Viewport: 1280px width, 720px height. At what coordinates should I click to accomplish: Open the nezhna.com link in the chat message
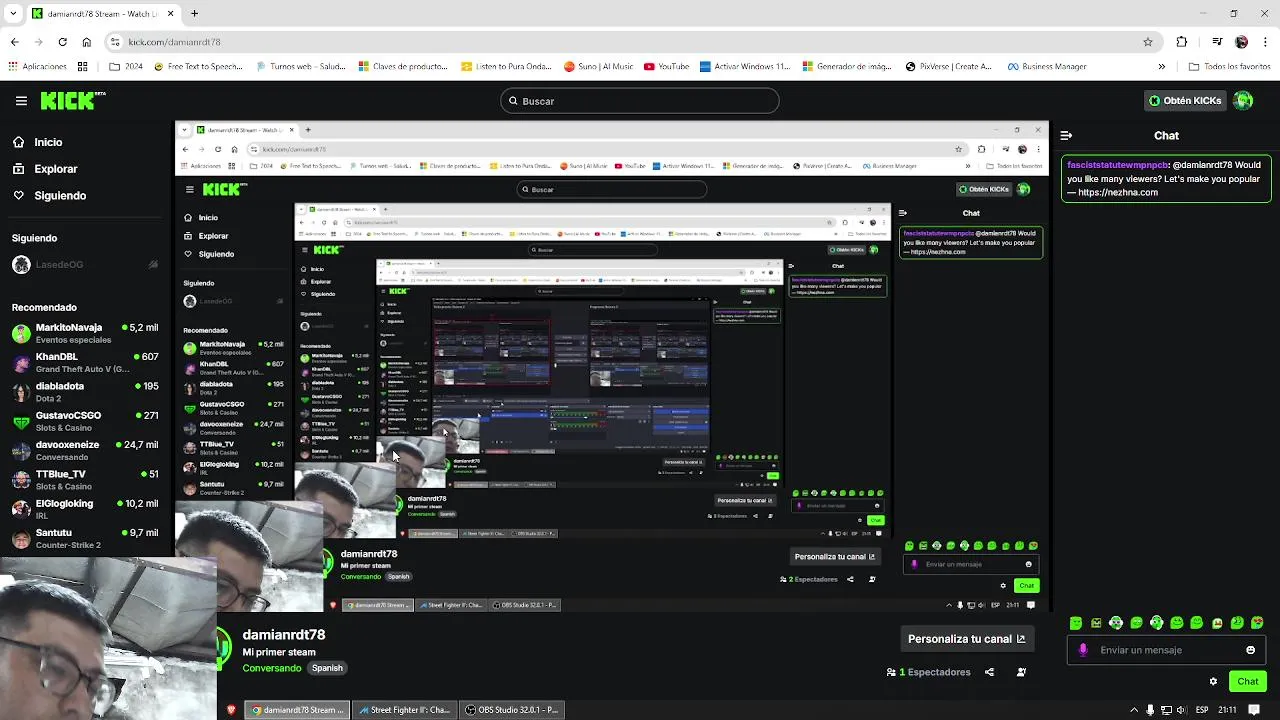[x=1118, y=192]
